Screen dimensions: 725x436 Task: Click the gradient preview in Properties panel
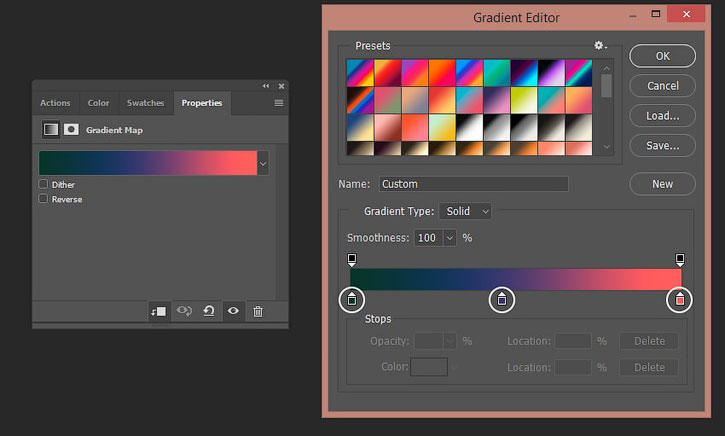[x=148, y=163]
